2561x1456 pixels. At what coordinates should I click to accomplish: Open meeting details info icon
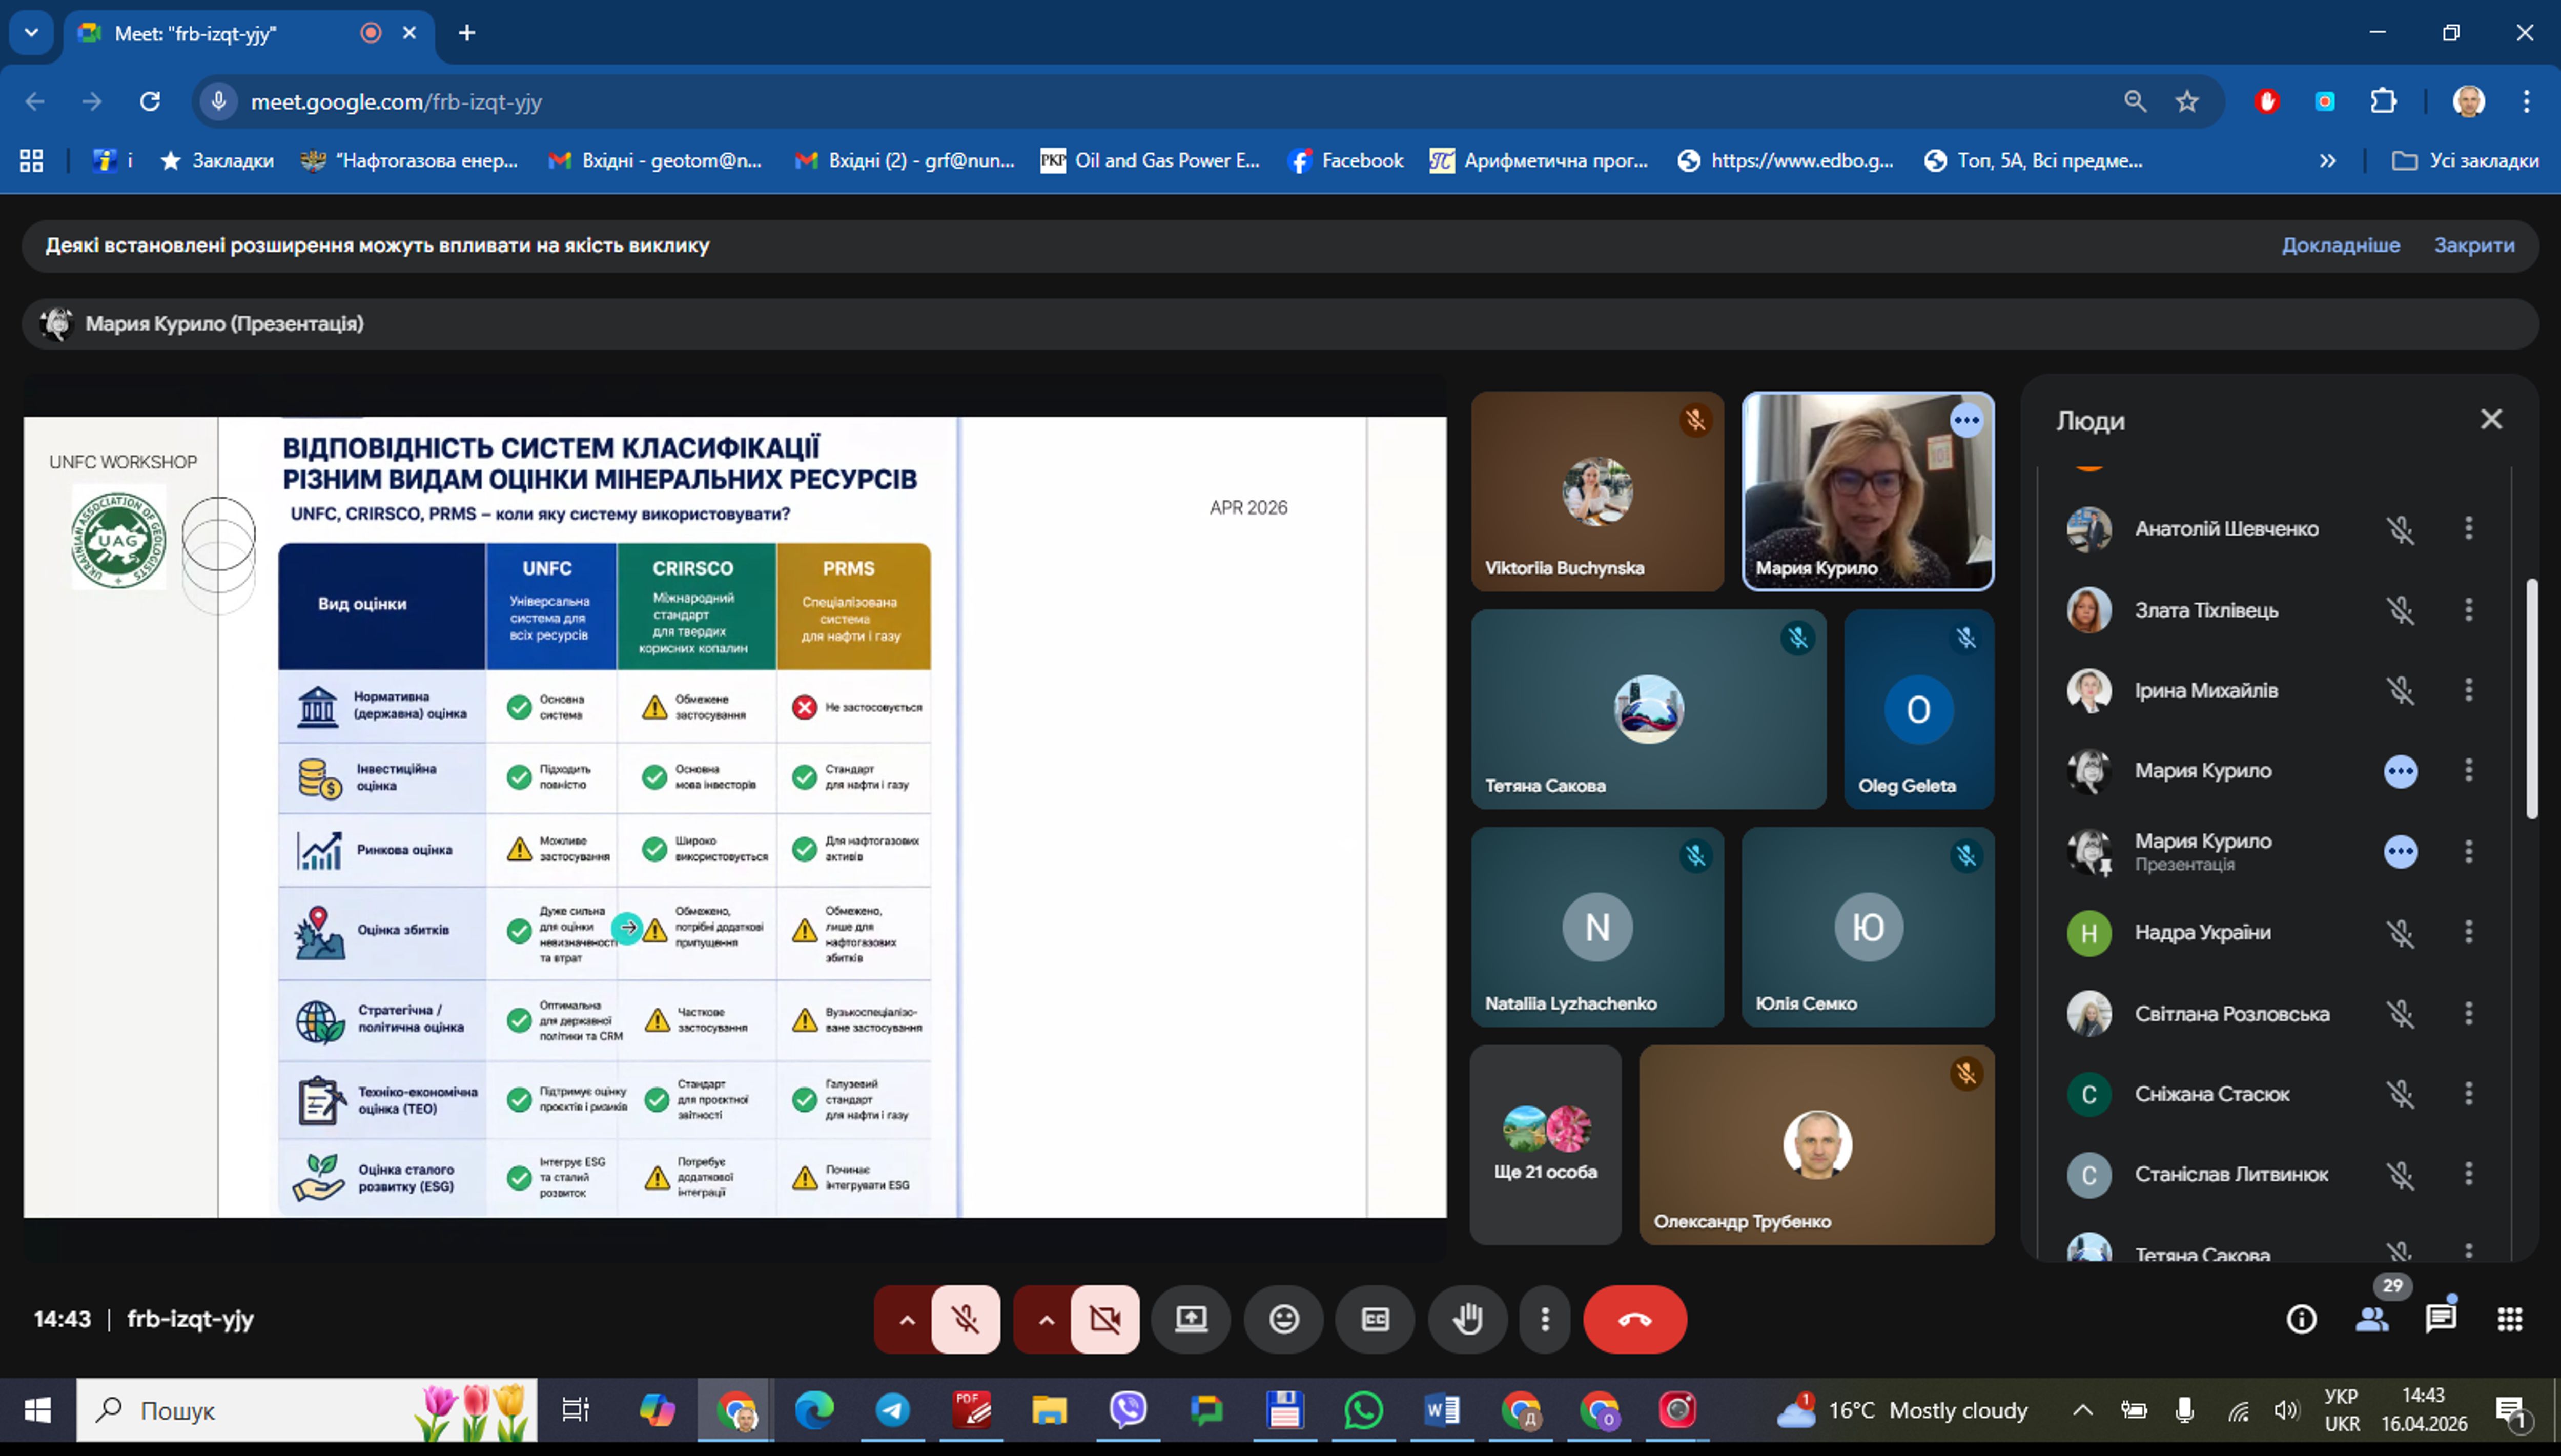[x=2302, y=1319]
